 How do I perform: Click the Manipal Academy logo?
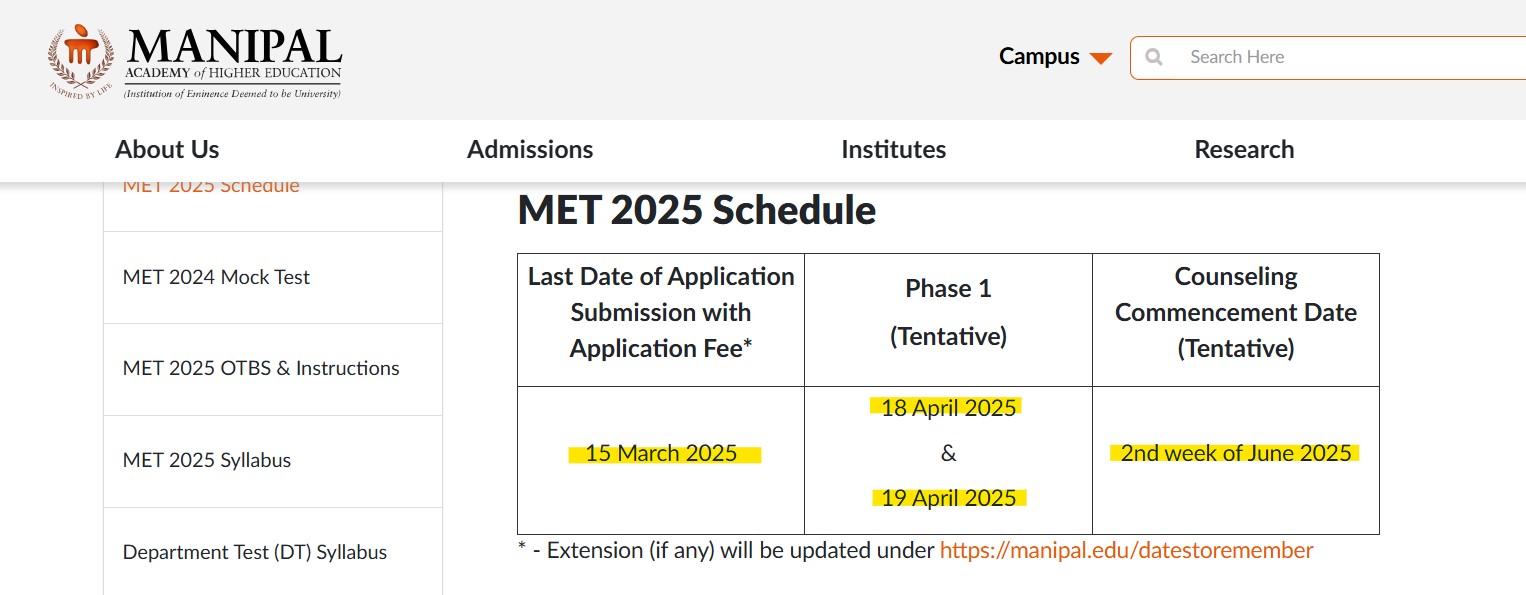pos(195,62)
